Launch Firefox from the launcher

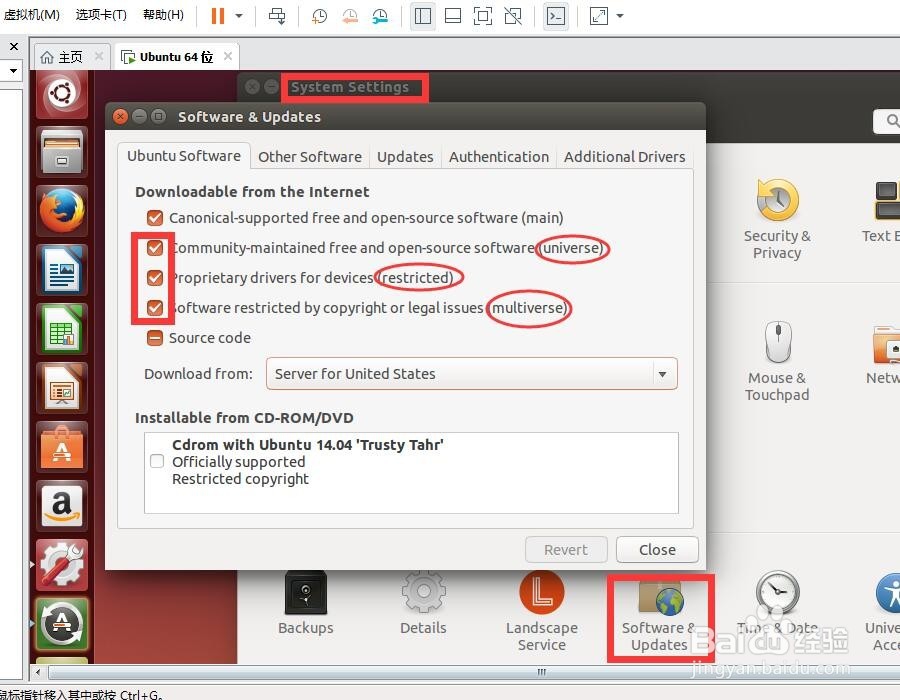pos(62,211)
